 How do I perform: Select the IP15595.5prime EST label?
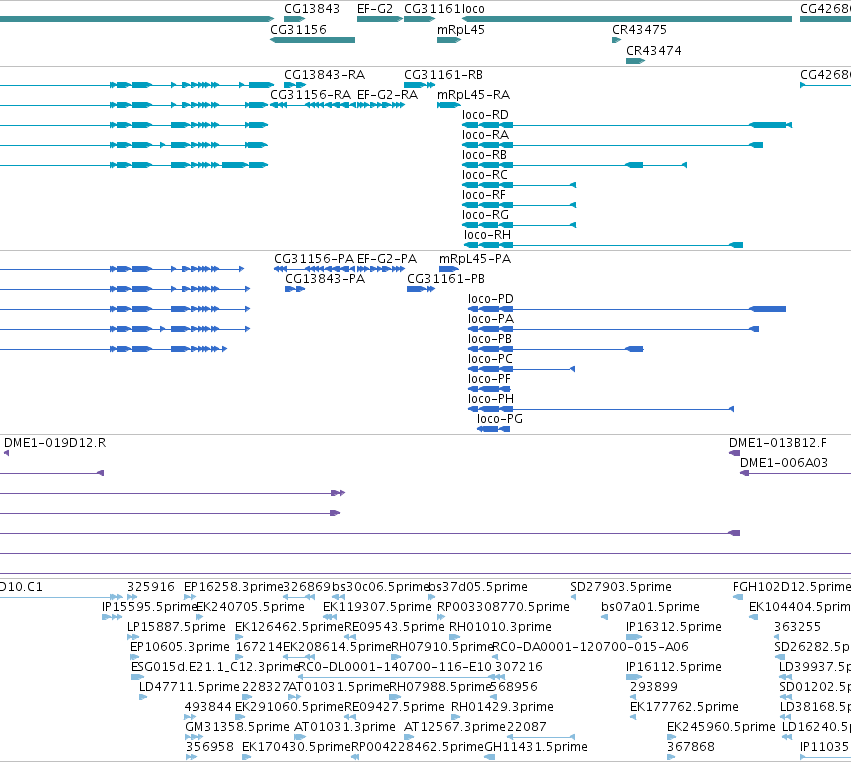tap(149, 607)
